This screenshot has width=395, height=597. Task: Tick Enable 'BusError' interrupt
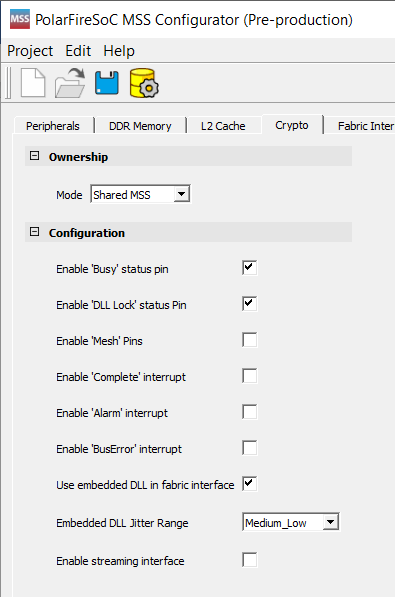tap(249, 448)
